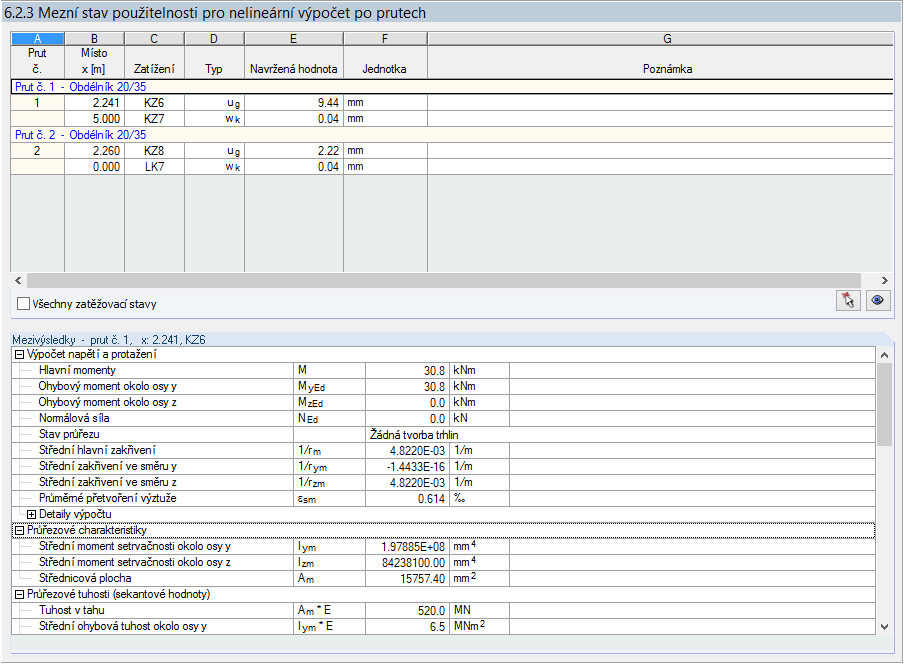Click the horizontal scrollbar track of table
The width and height of the screenshot is (904, 664).
444,281
